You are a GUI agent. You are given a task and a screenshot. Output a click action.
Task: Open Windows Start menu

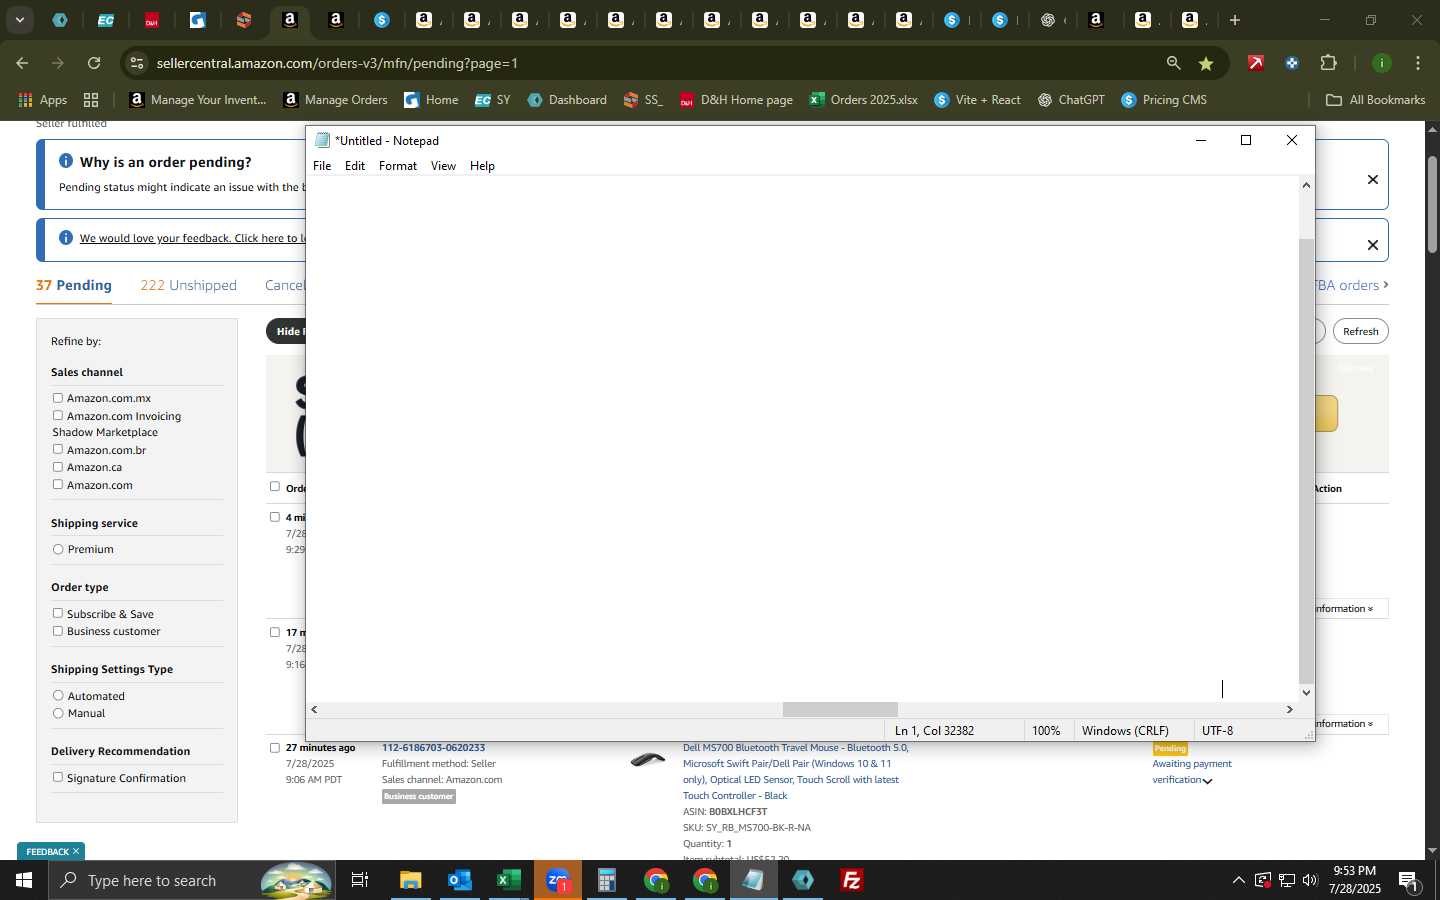coord(24,880)
